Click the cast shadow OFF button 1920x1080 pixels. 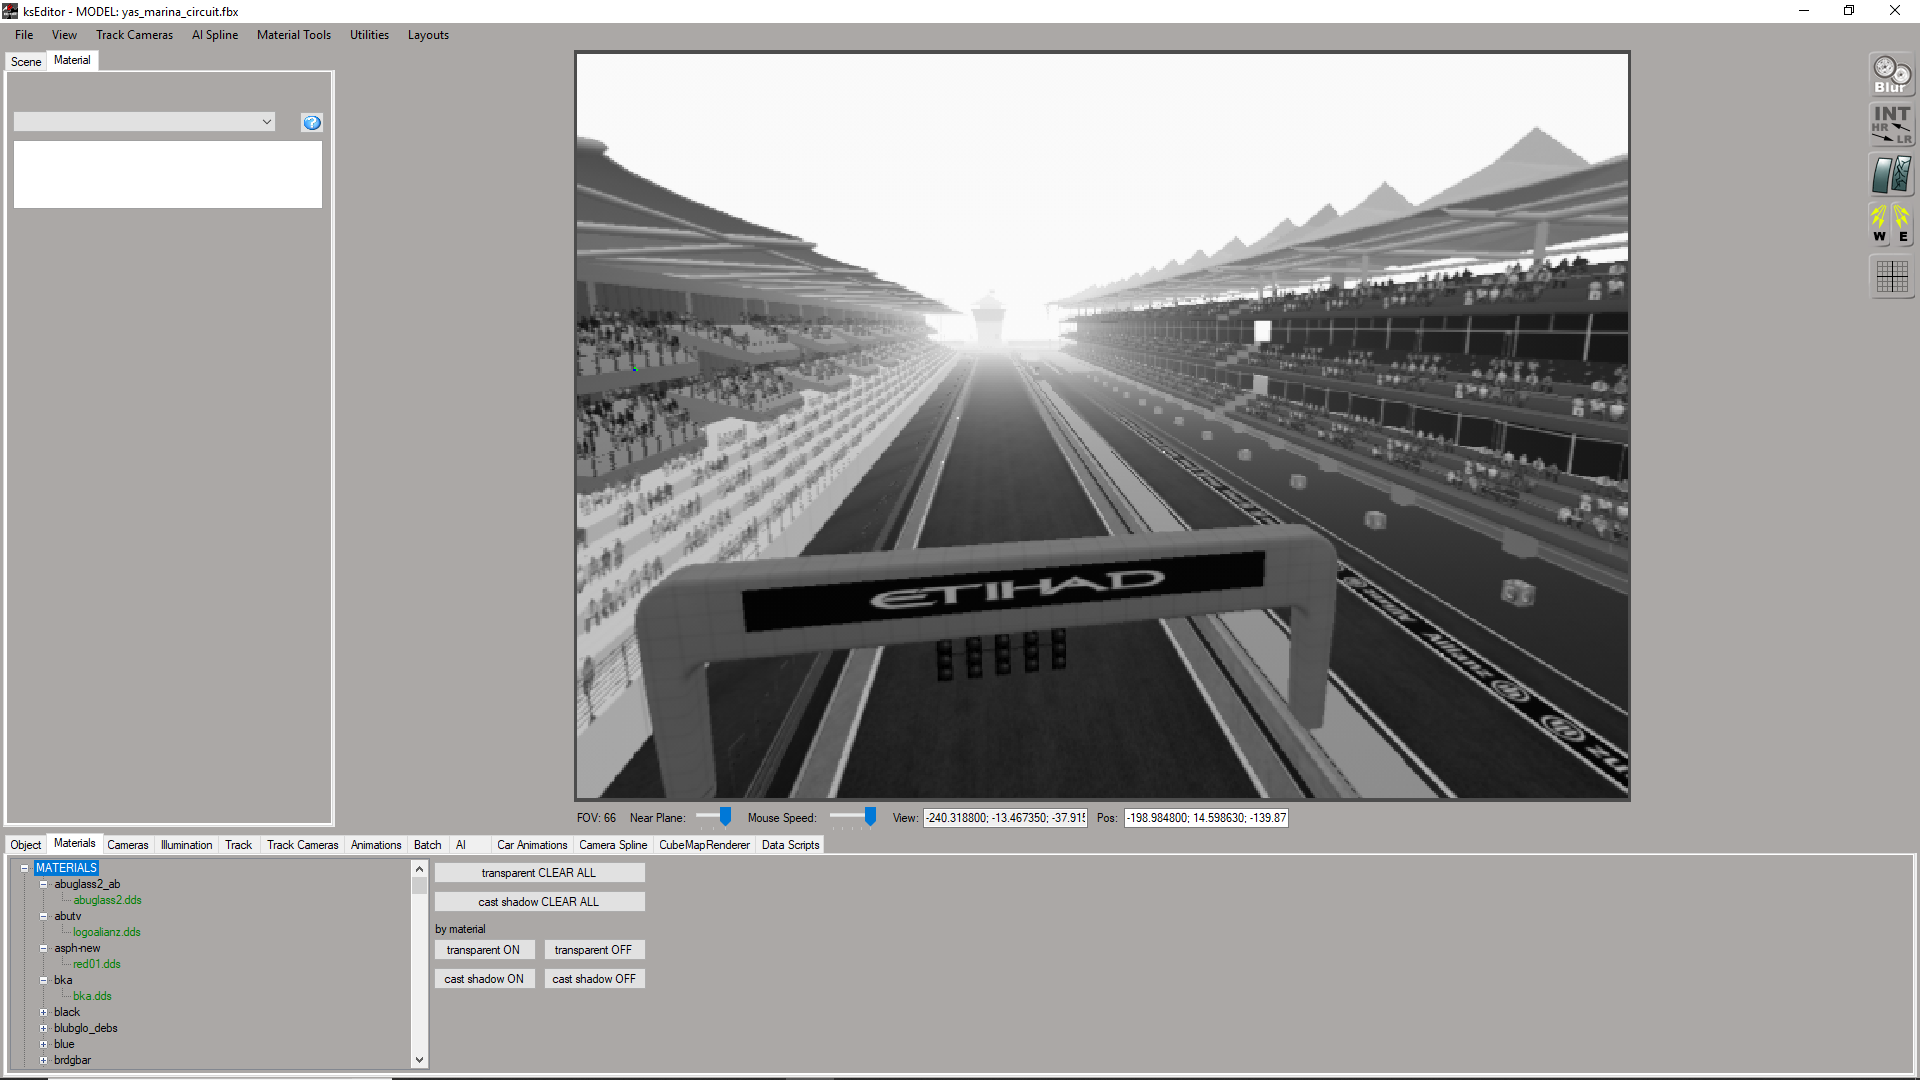coord(594,979)
